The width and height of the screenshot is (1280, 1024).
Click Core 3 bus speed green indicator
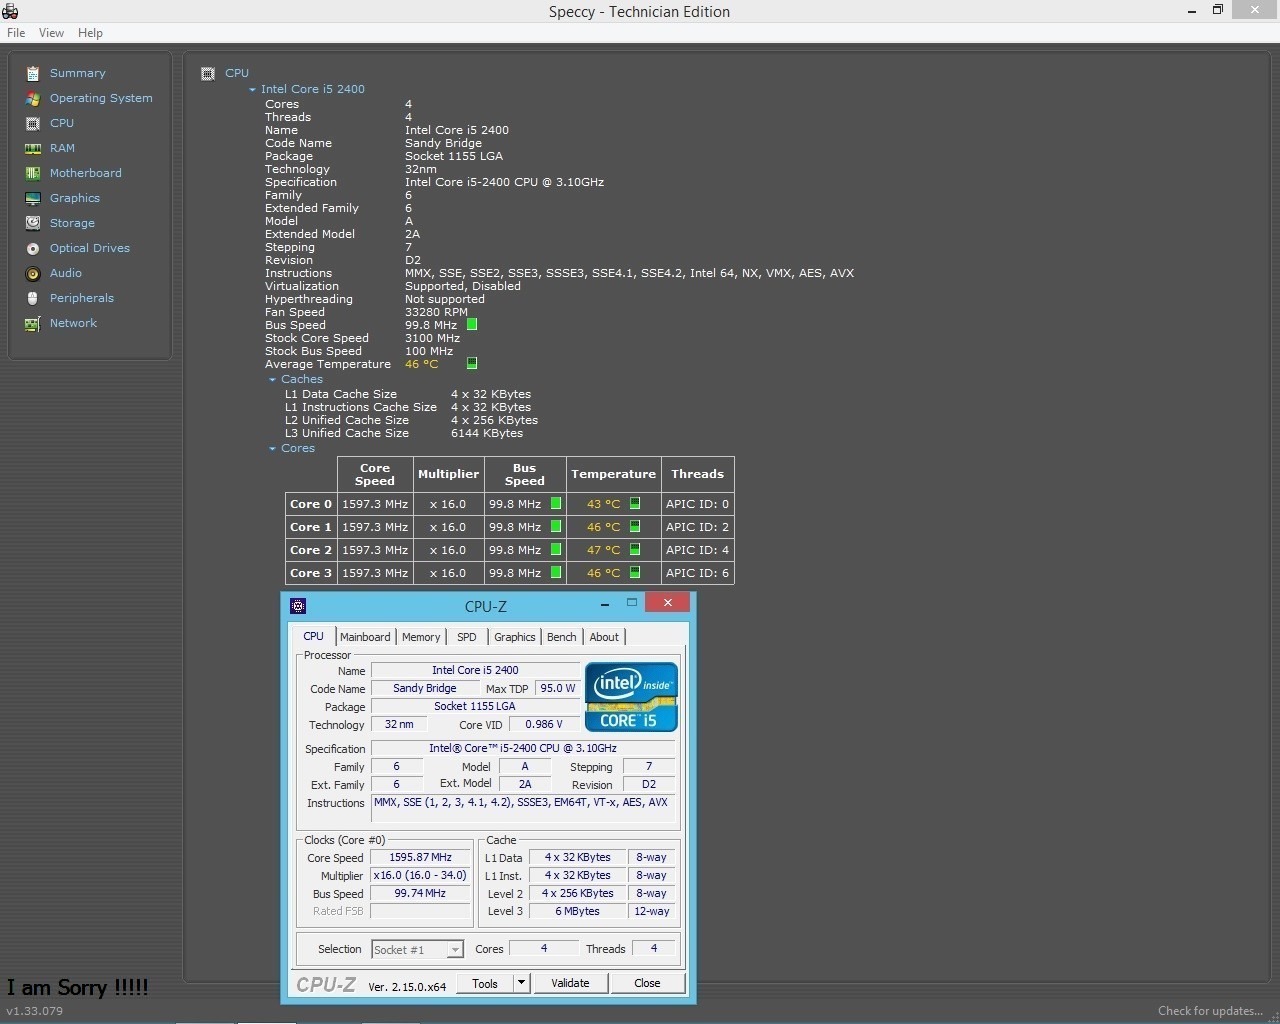pos(556,572)
